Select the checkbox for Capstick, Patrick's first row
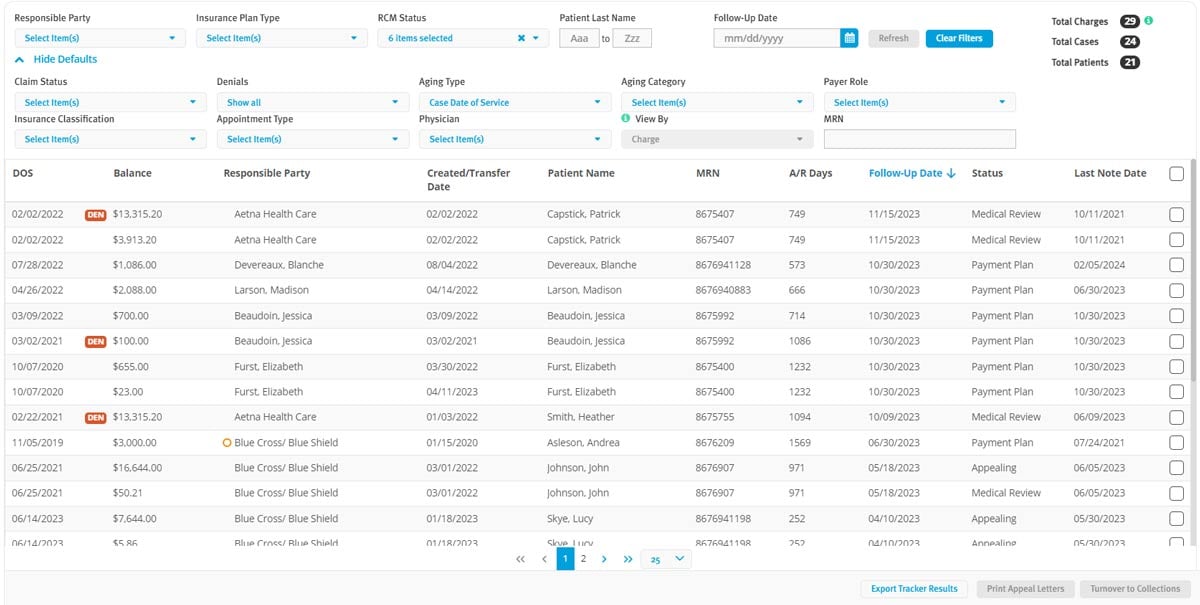This screenshot has height=605, width=1200. [1176, 214]
